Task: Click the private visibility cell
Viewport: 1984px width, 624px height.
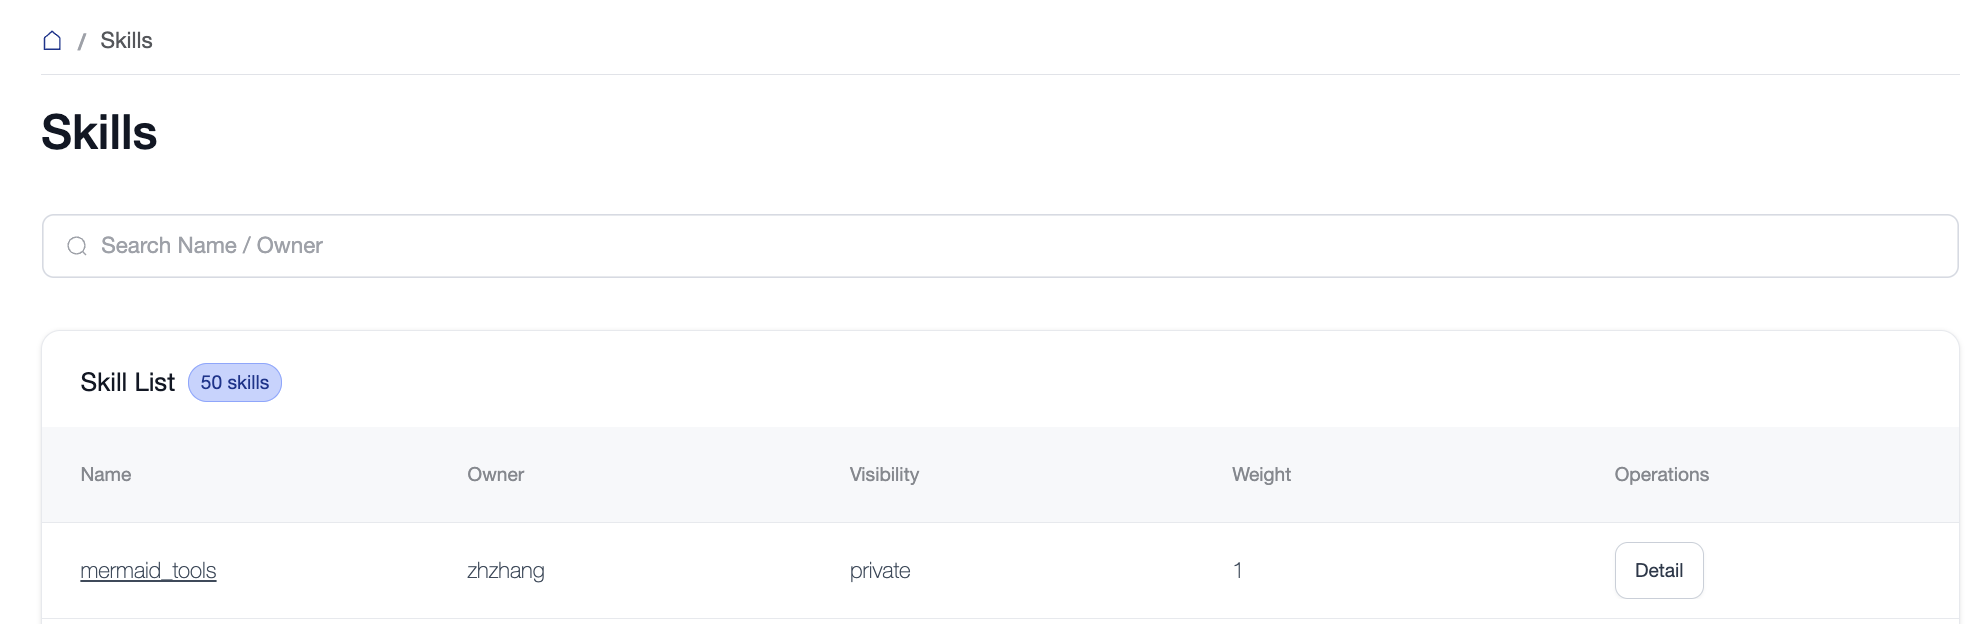Action: 880,571
